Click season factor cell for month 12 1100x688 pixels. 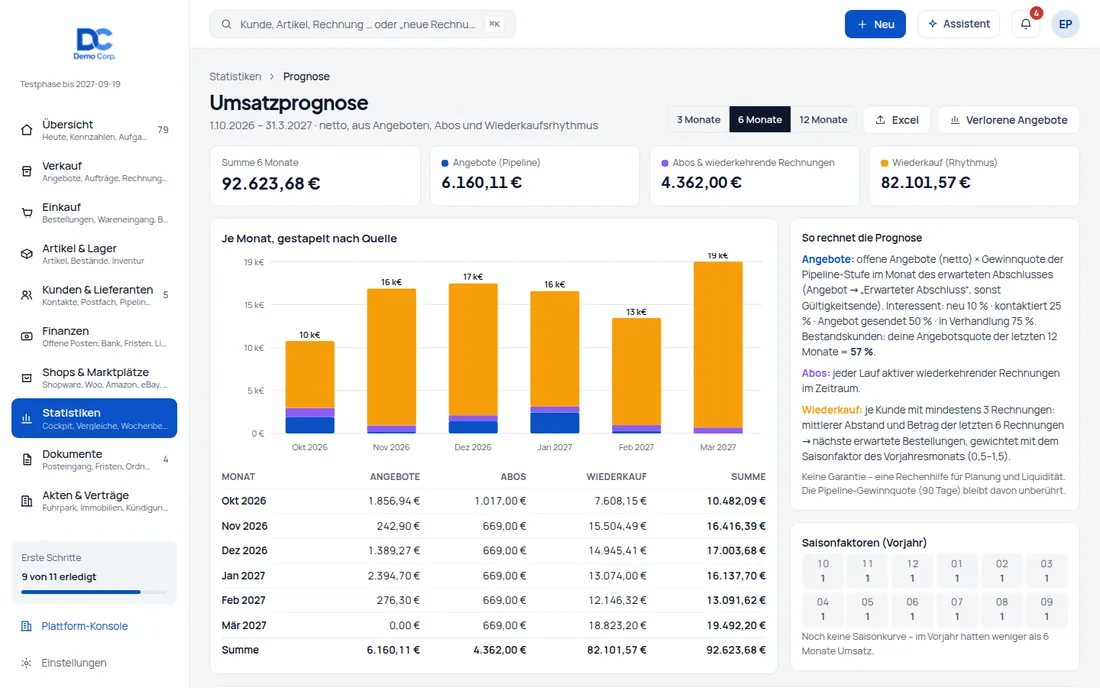coord(912,571)
